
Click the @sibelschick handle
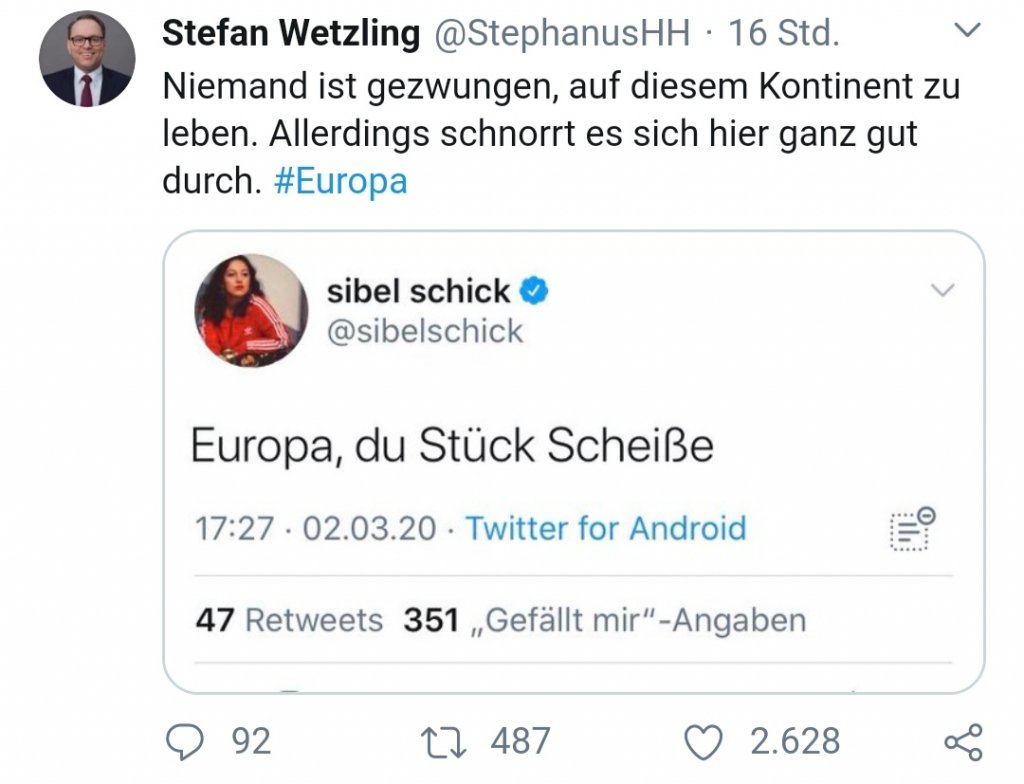click(x=425, y=331)
